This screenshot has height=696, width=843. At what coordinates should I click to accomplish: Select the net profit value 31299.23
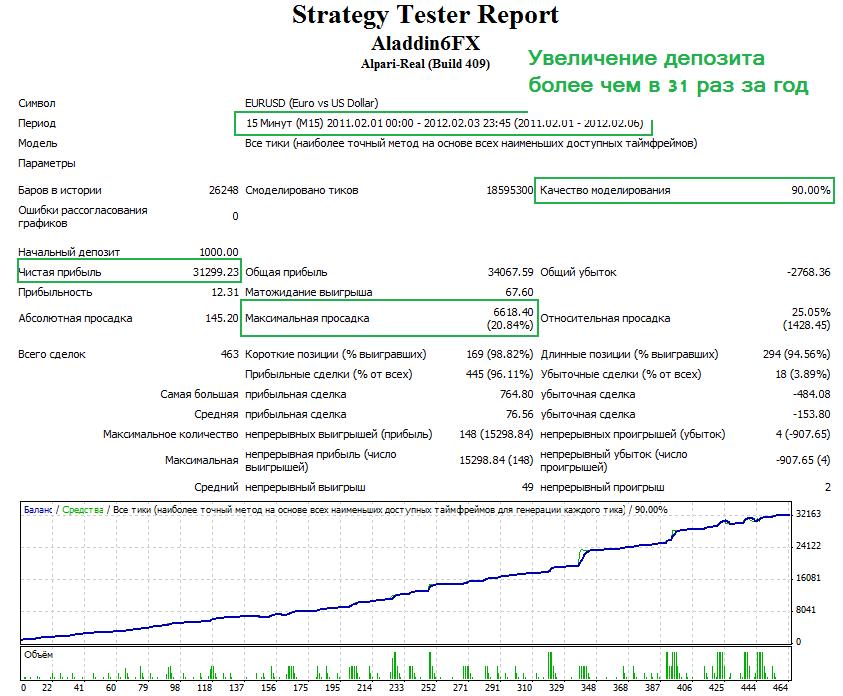click(212, 272)
